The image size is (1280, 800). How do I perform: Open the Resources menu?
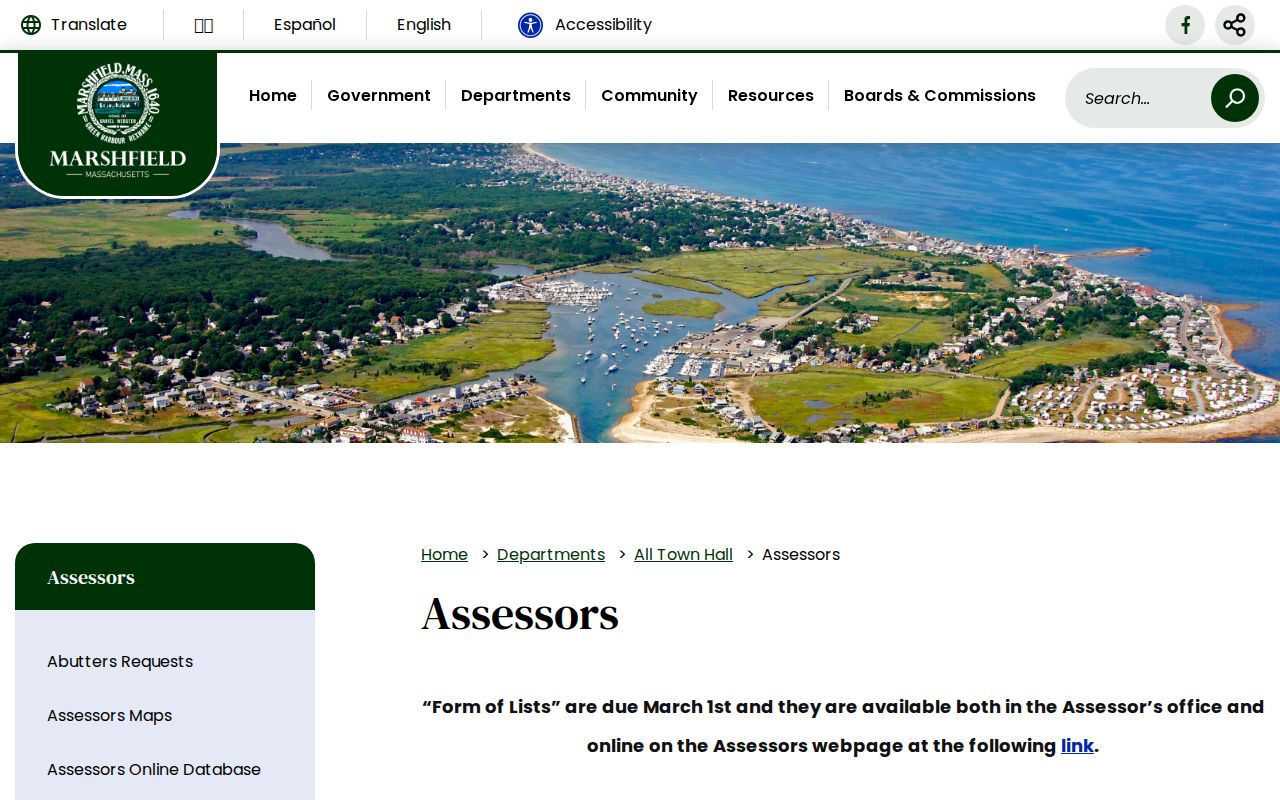pyautogui.click(x=771, y=96)
